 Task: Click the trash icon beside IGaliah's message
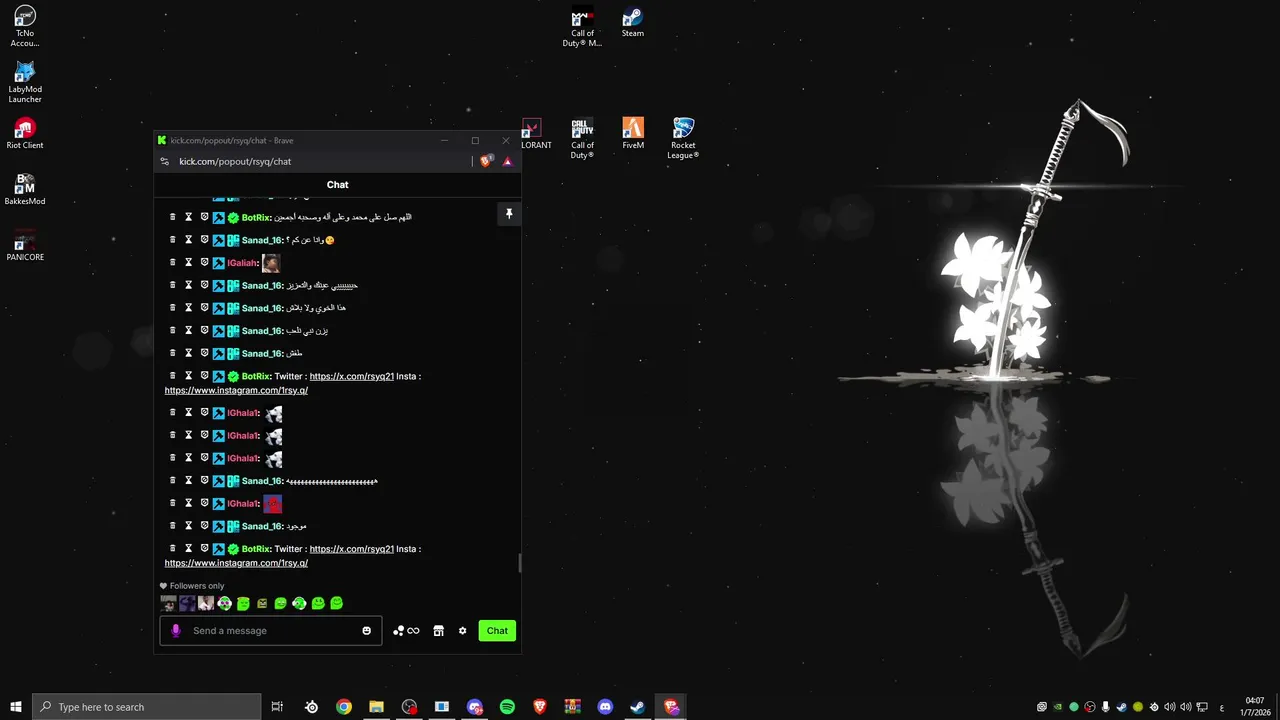point(172,262)
